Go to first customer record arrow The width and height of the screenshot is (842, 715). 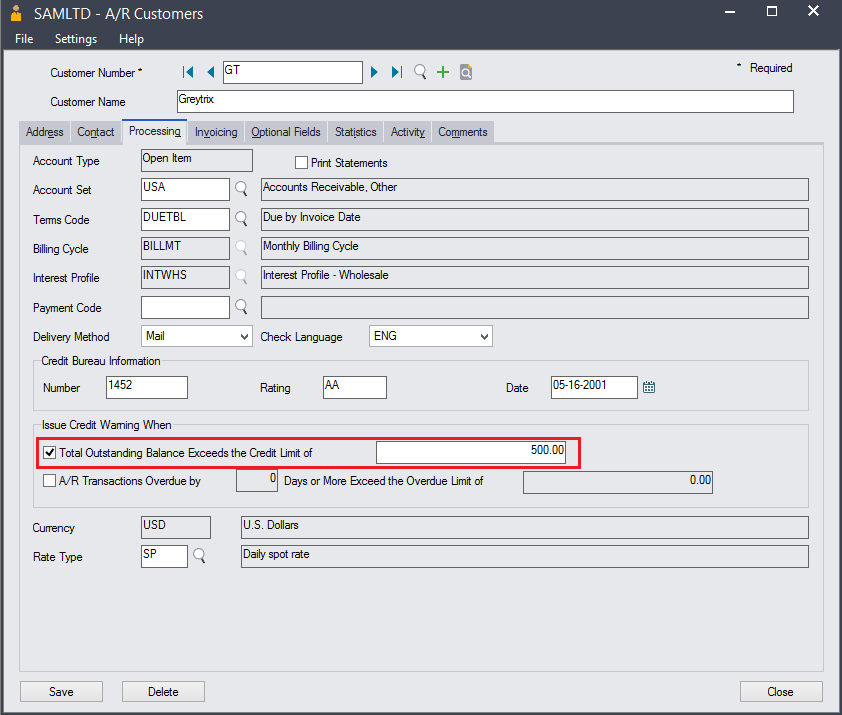click(x=188, y=72)
